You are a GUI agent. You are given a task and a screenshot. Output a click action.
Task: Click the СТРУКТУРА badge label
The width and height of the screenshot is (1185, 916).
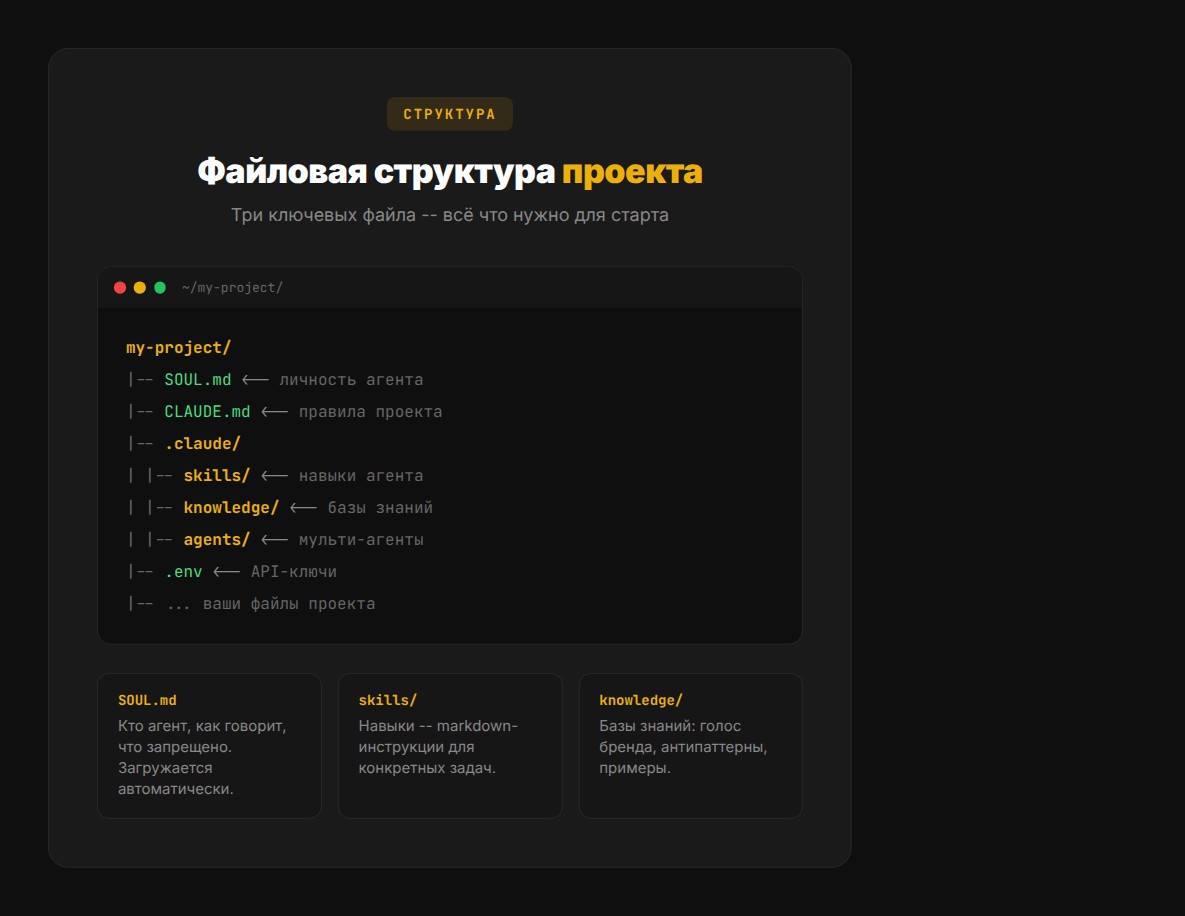[450, 114]
